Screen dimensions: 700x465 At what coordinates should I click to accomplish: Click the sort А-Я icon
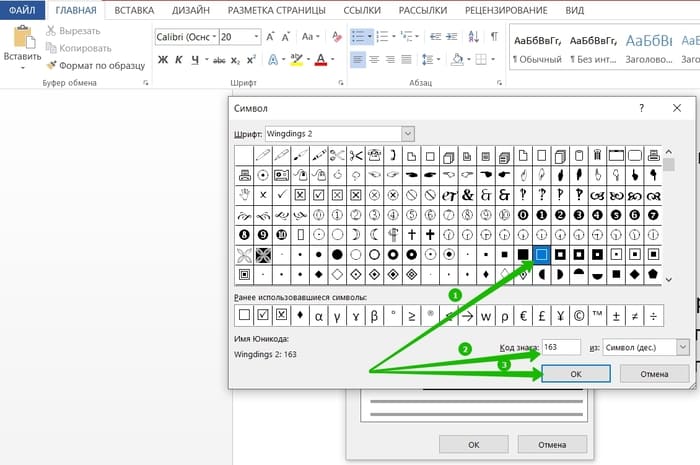474,36
